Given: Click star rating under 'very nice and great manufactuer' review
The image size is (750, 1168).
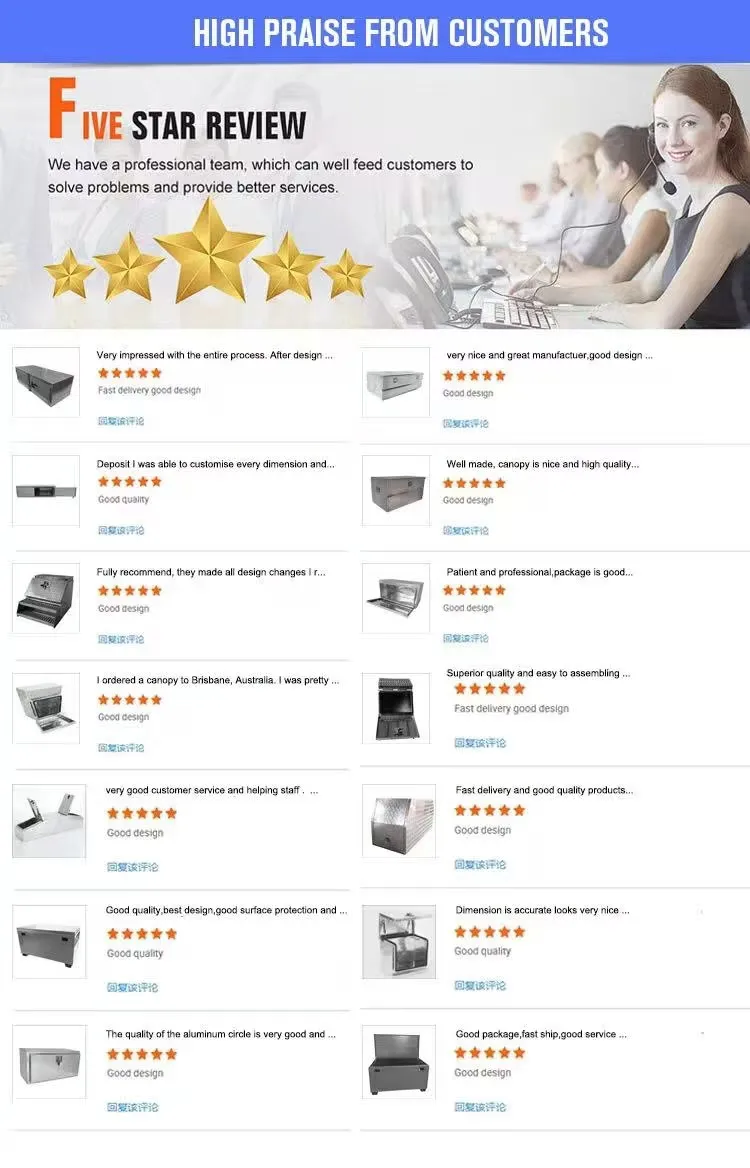Looking at the screenshot, I should pyautogui.click(x=474, y=376).
